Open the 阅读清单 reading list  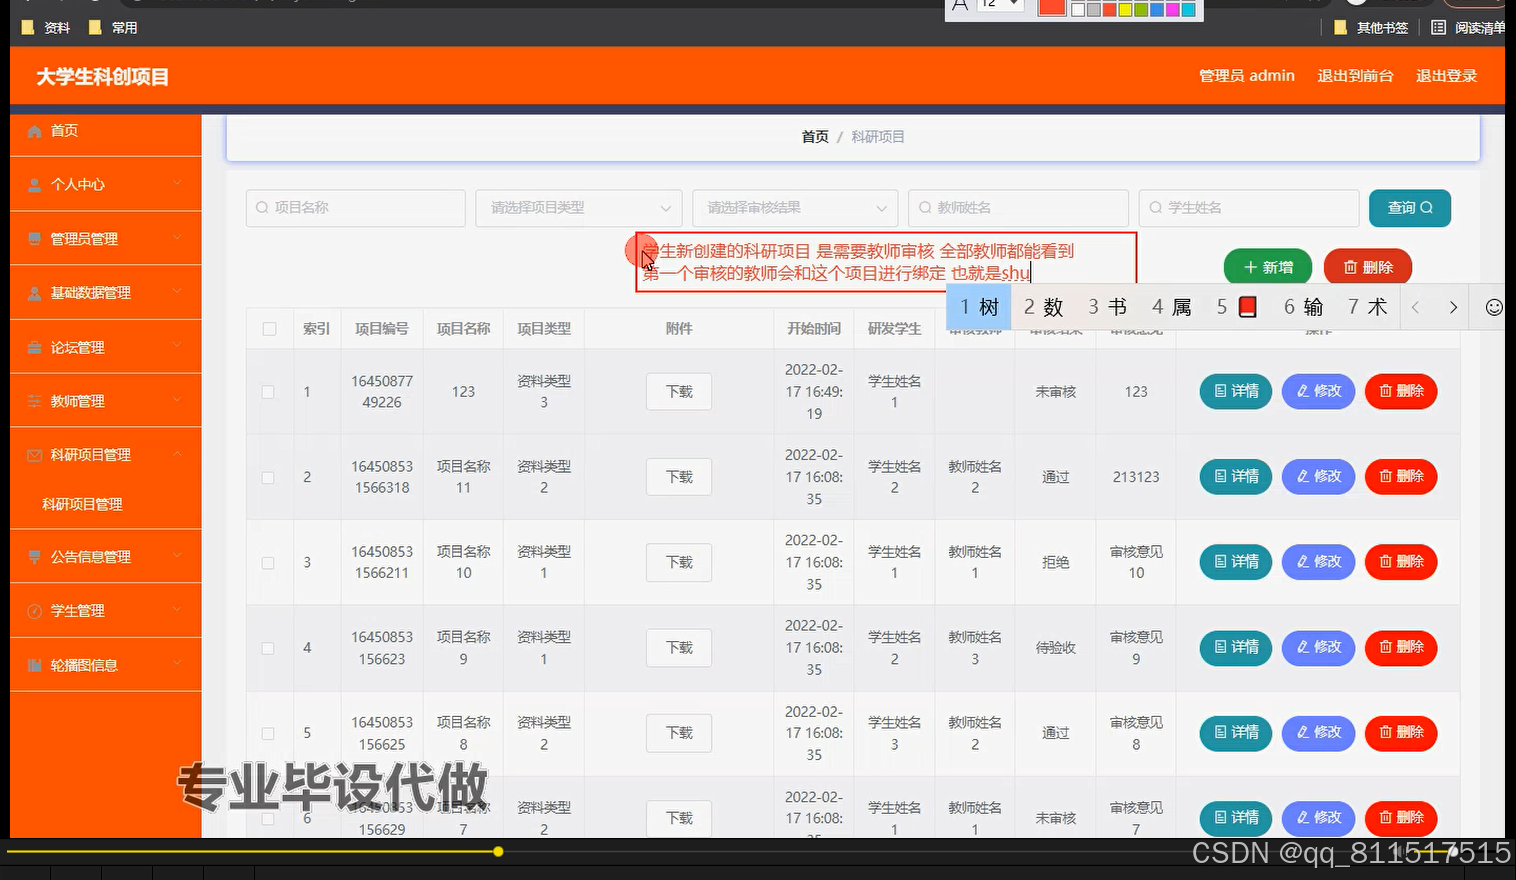1468,28
